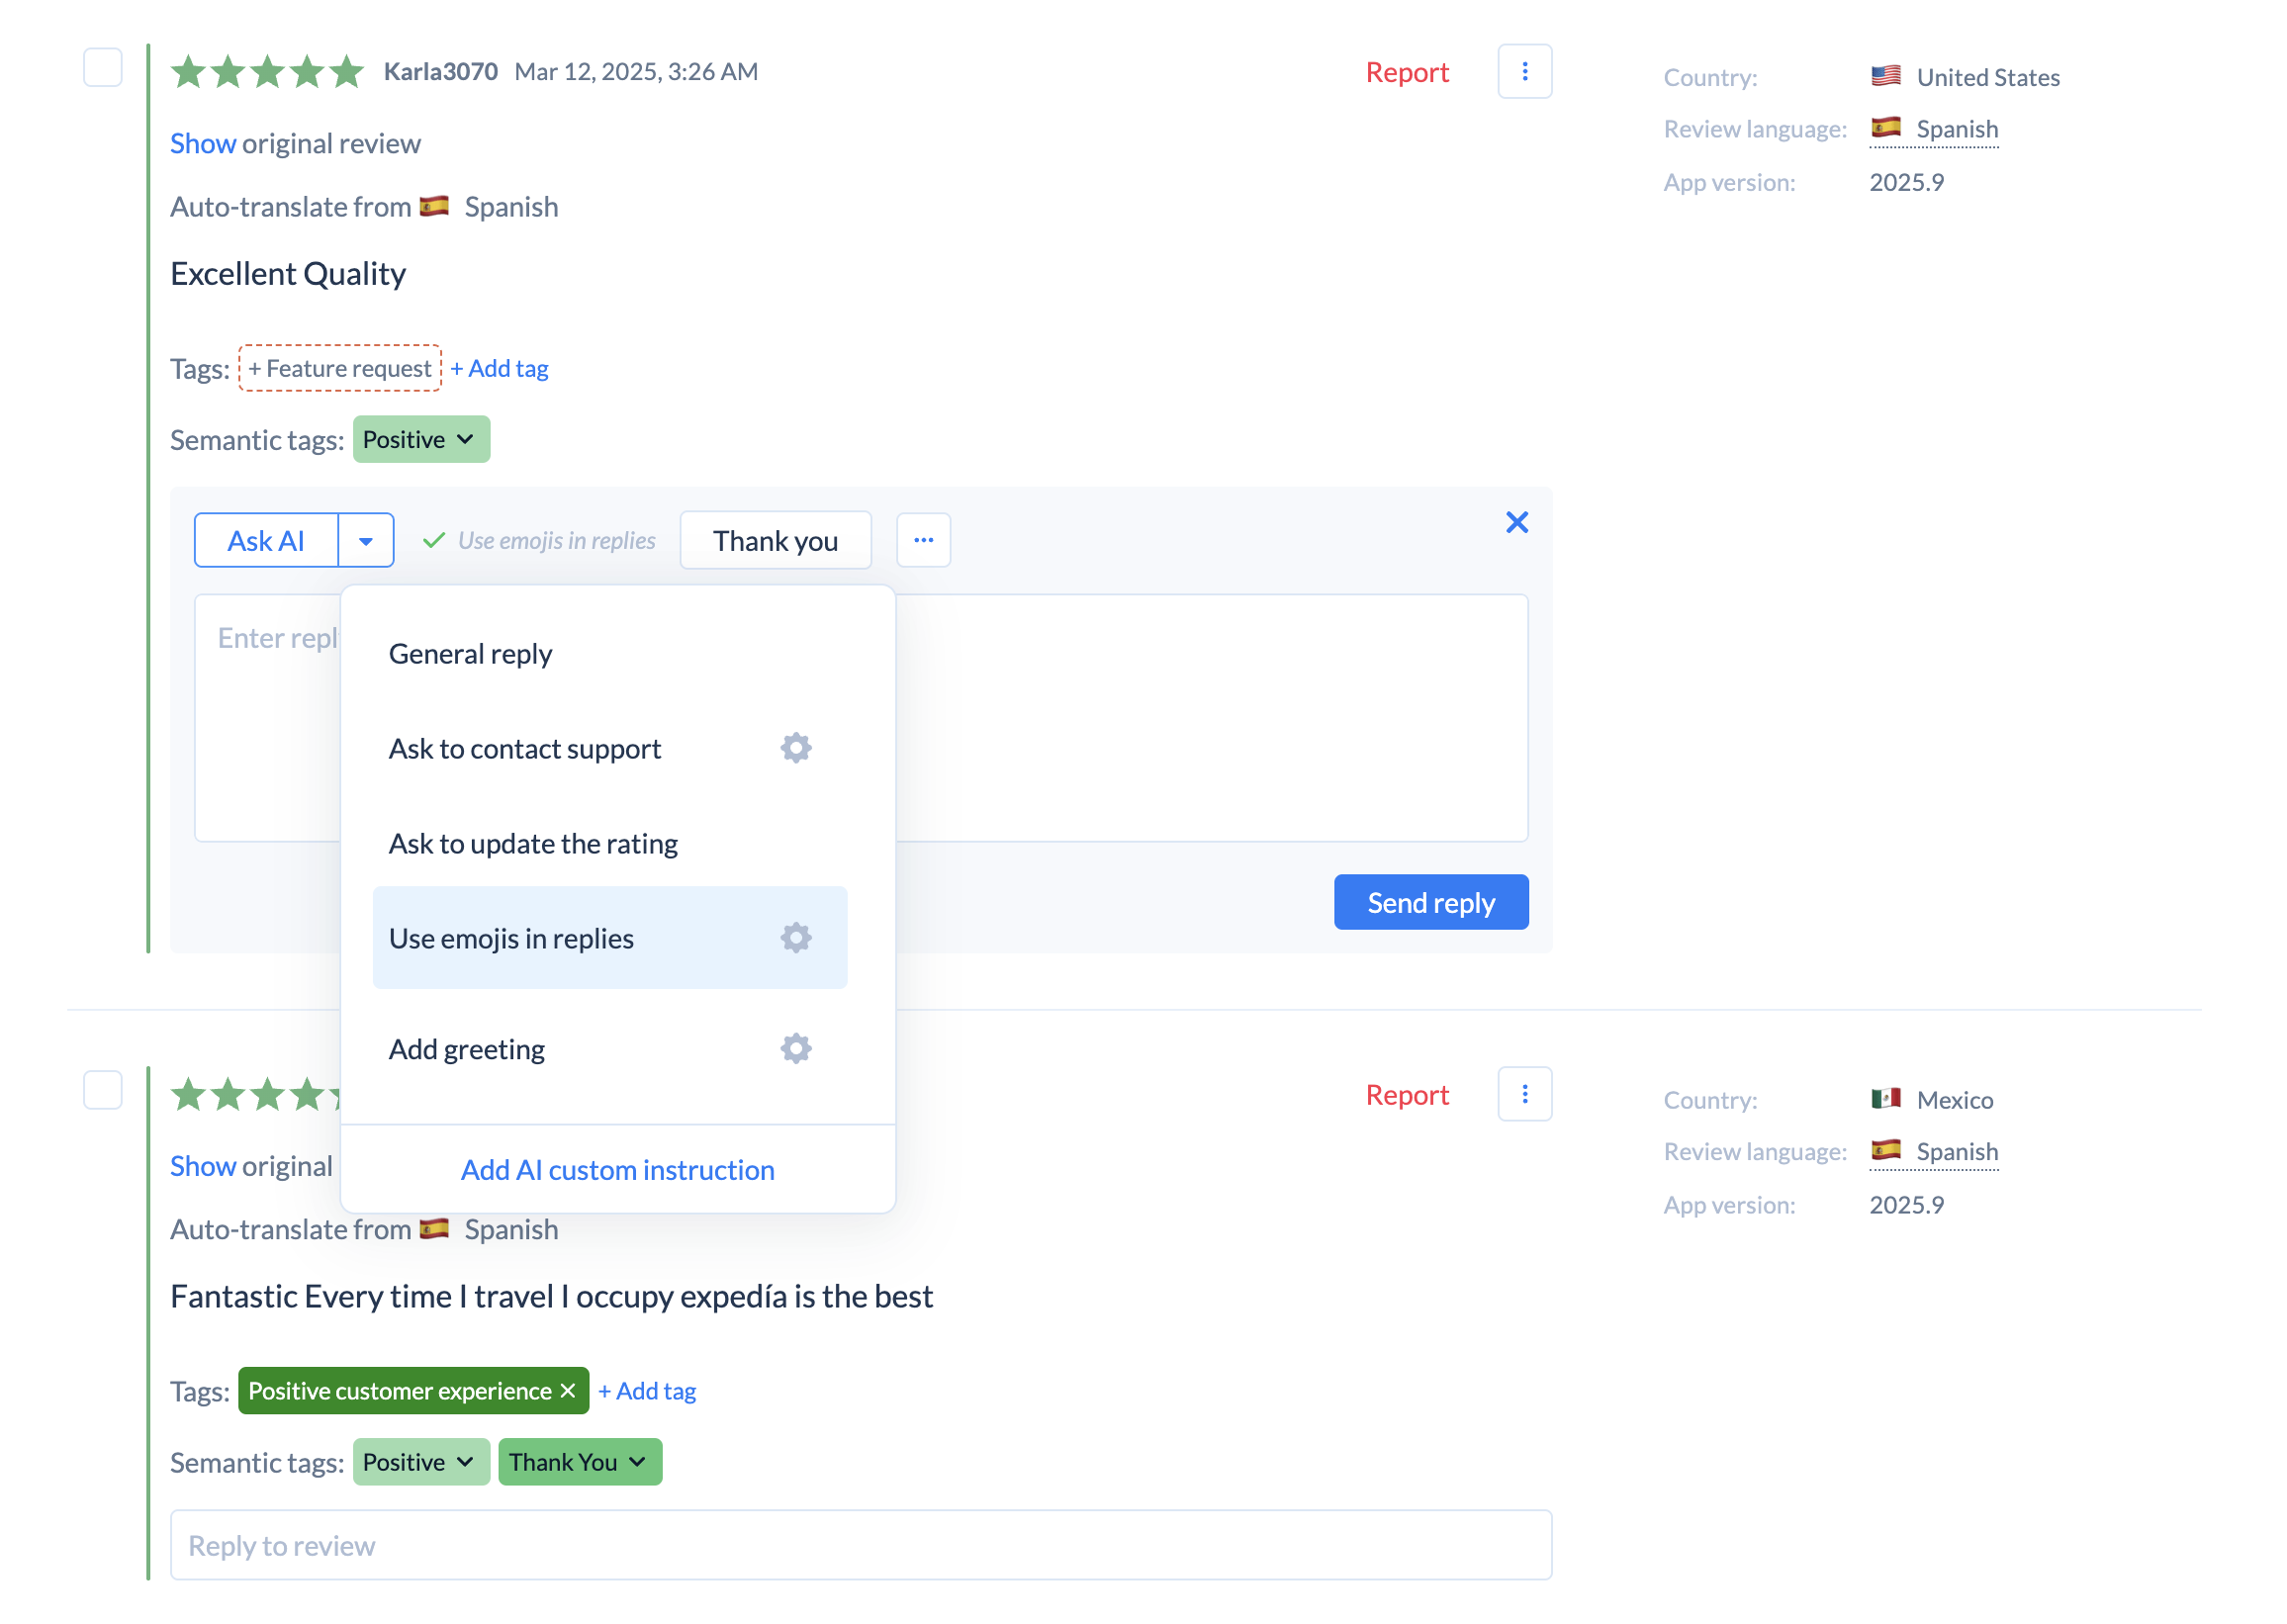This screenshot has width=2287, height=1624.
Task: Show original text of the second review
Action: tap(203, 1166)
